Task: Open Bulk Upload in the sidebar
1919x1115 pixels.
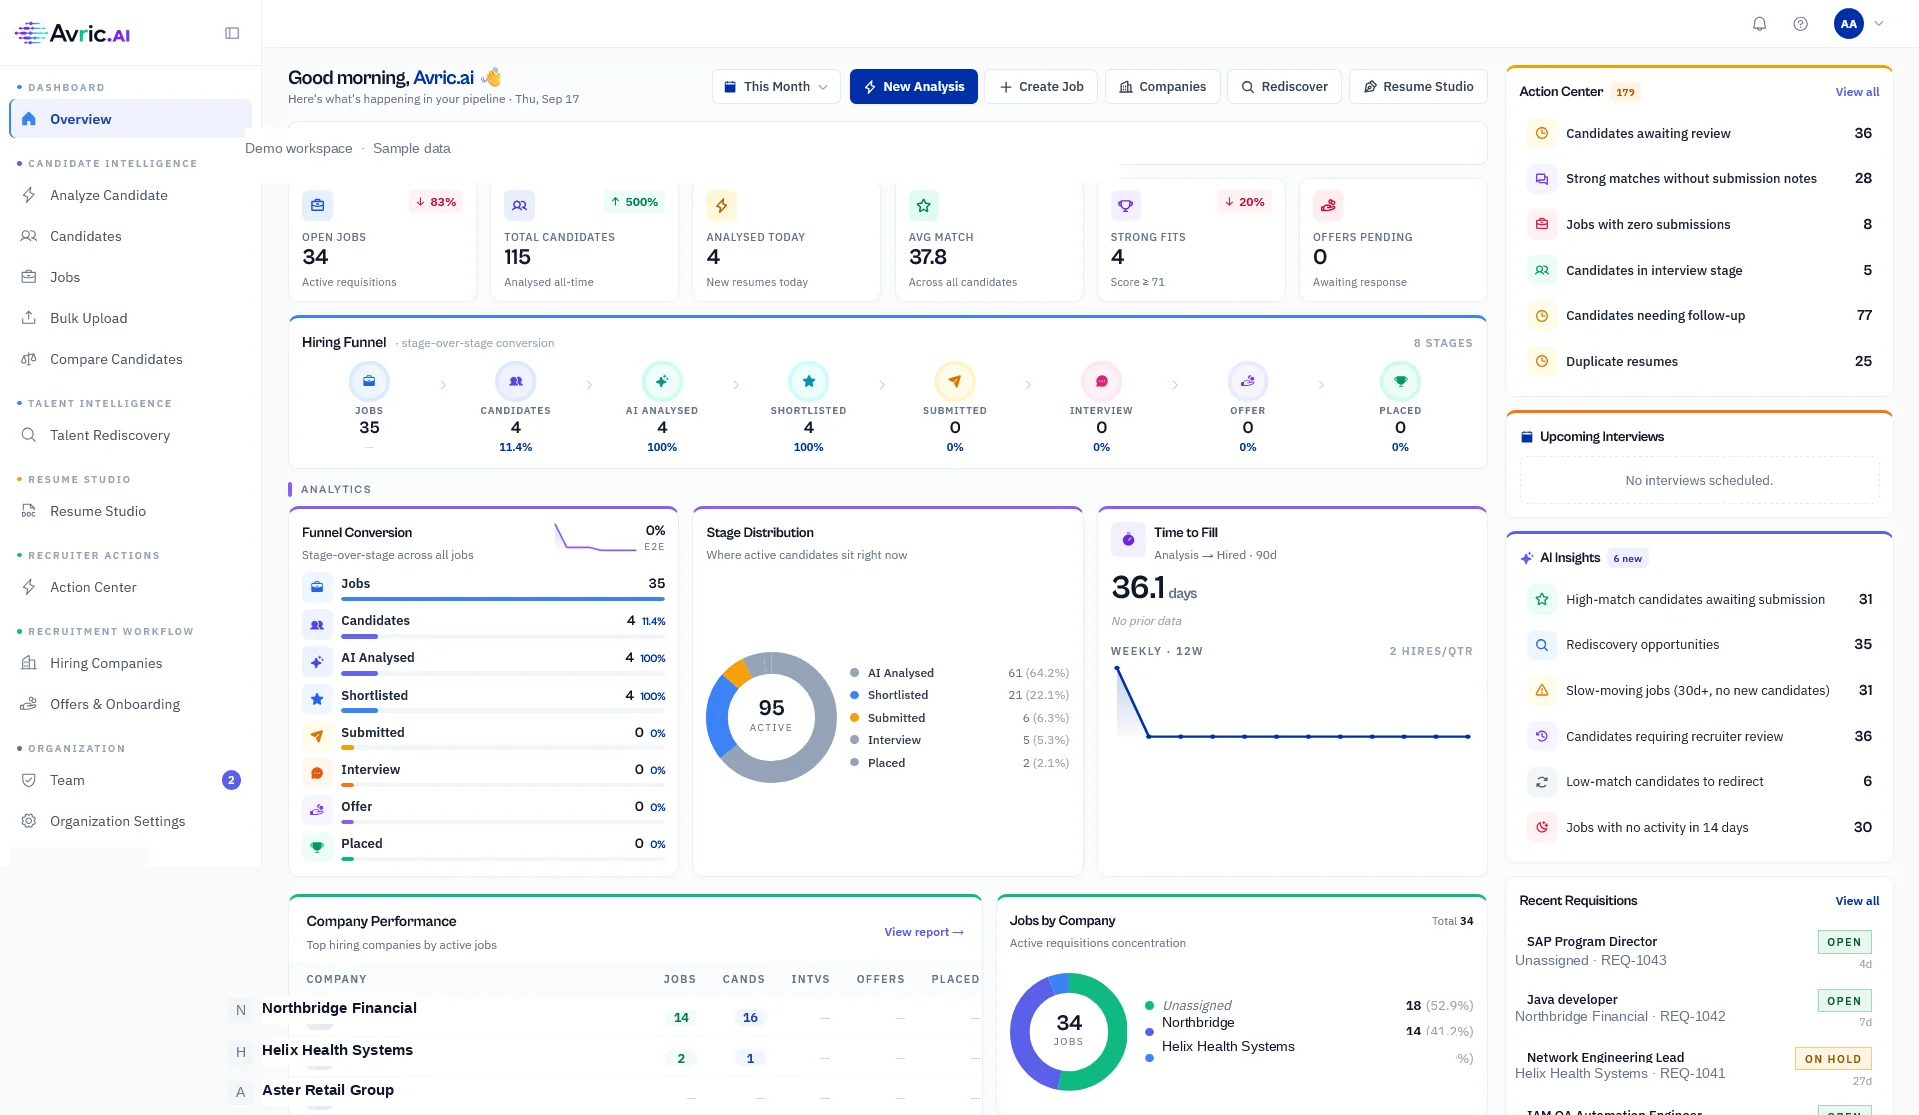Action: click(130, 318)
